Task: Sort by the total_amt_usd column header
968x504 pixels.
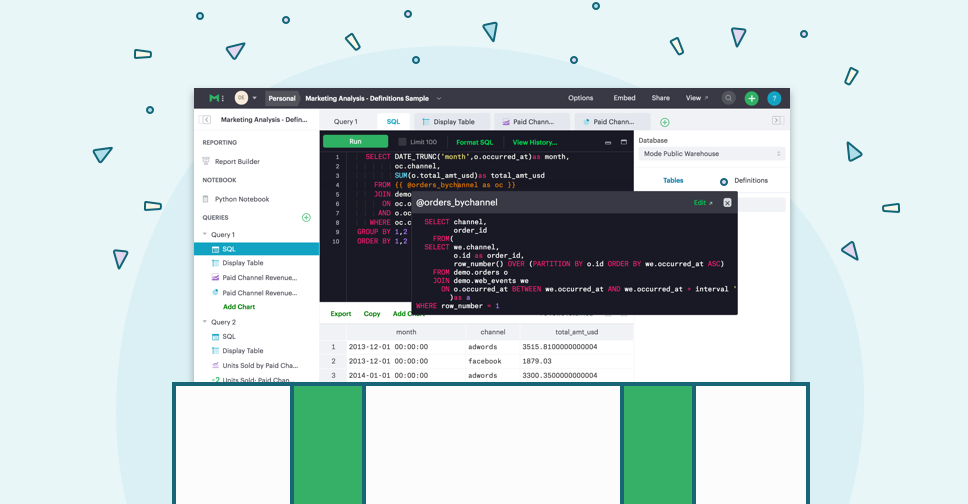Action: pyautogui.click(x=577, y=332)
